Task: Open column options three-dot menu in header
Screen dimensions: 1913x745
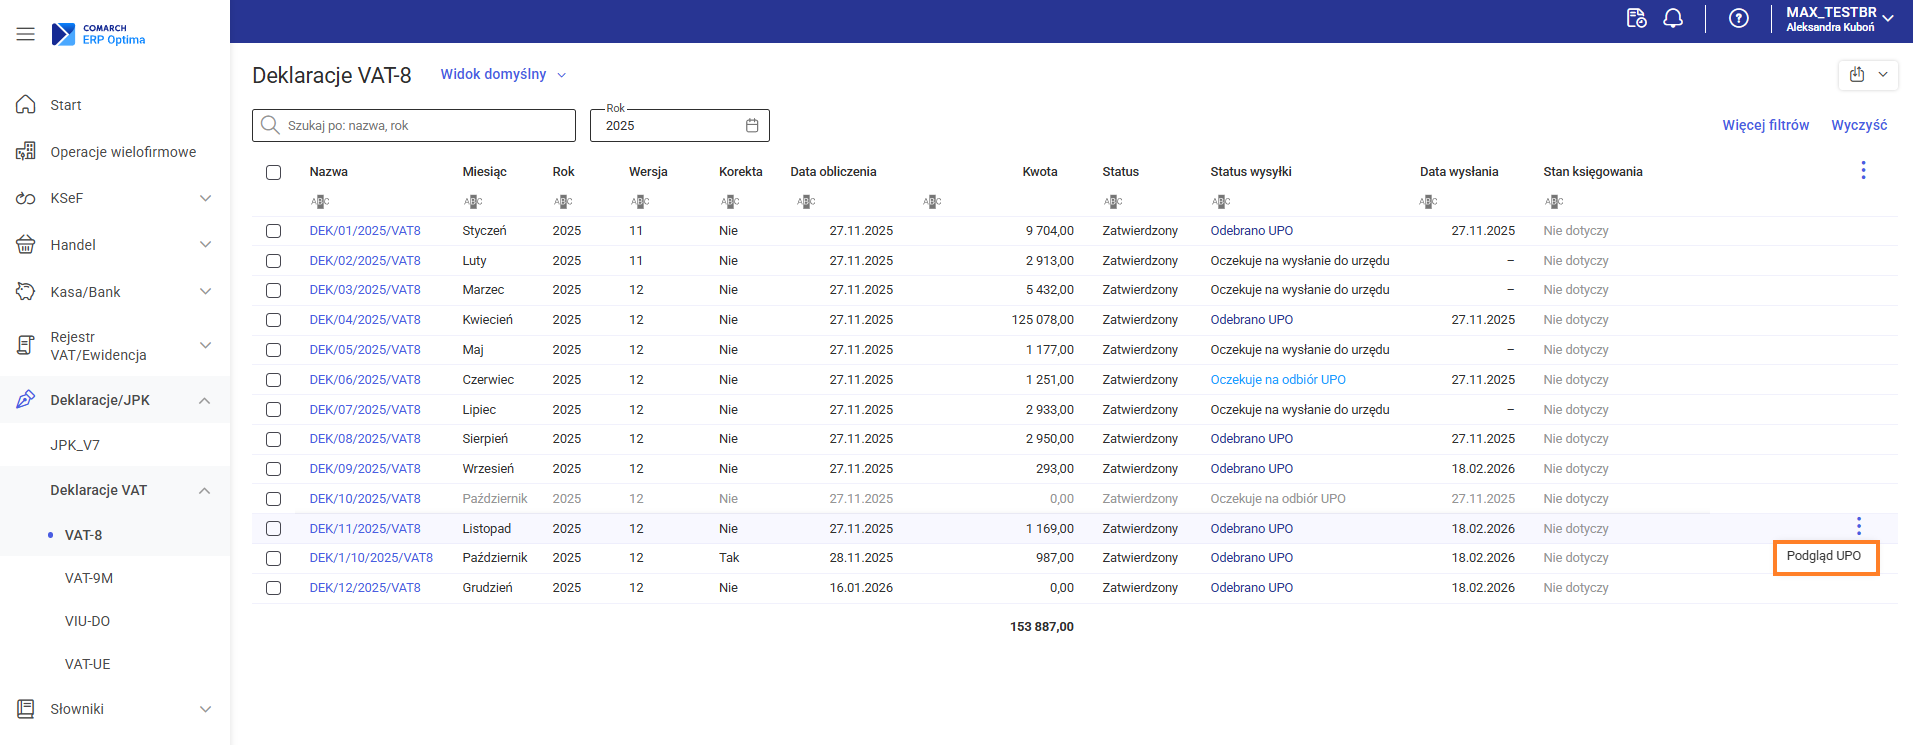Action: coord(1862,171)
